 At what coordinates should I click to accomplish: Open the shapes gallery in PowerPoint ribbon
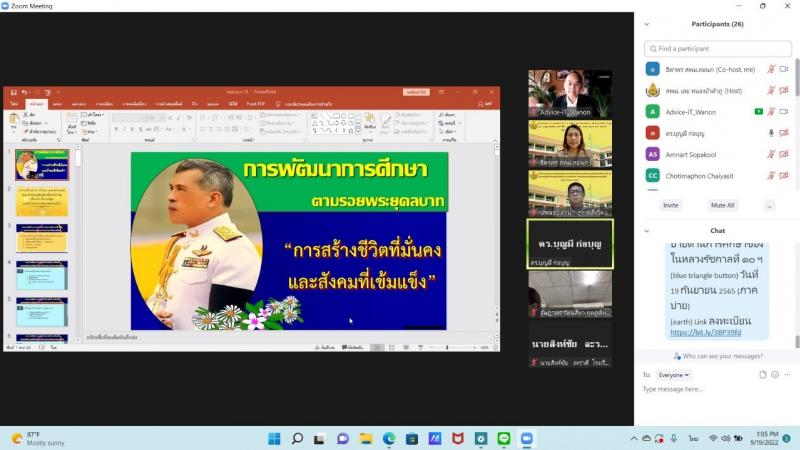336,123
